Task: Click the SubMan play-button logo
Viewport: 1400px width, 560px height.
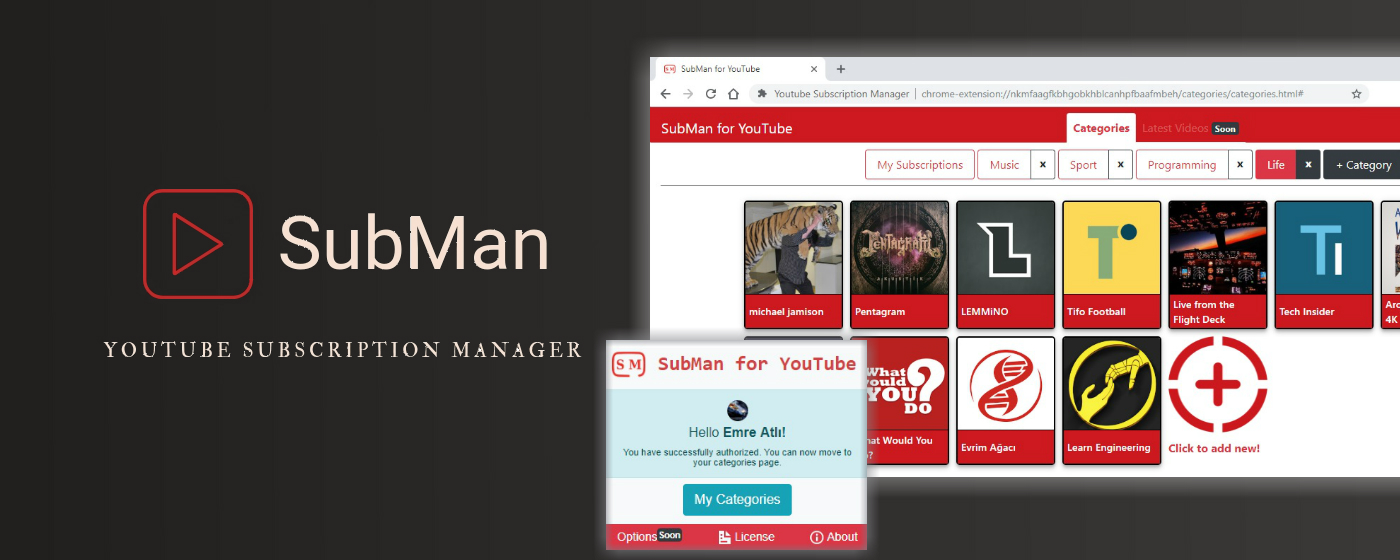Action: 198,244
